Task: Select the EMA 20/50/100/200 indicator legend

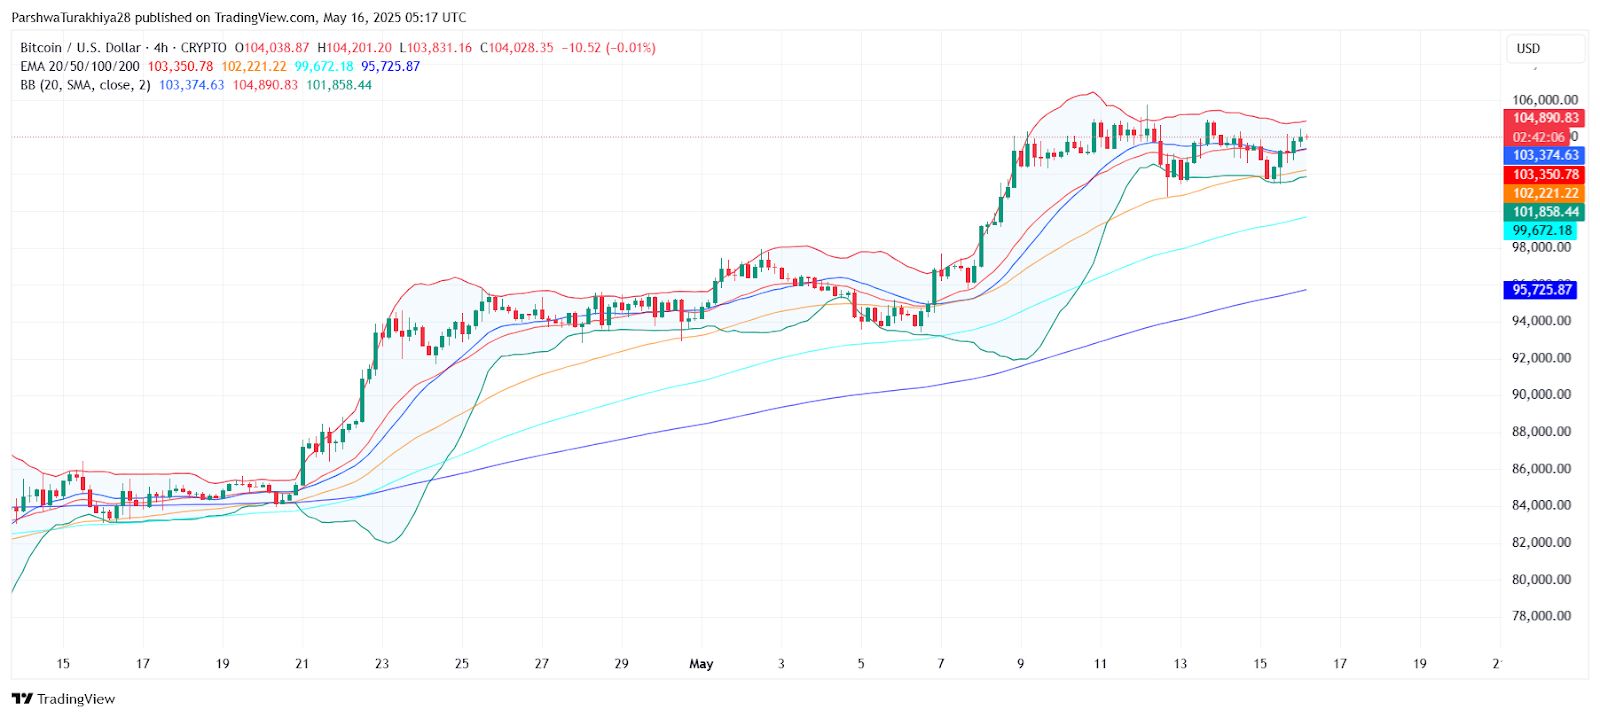Action: [80, 66]
